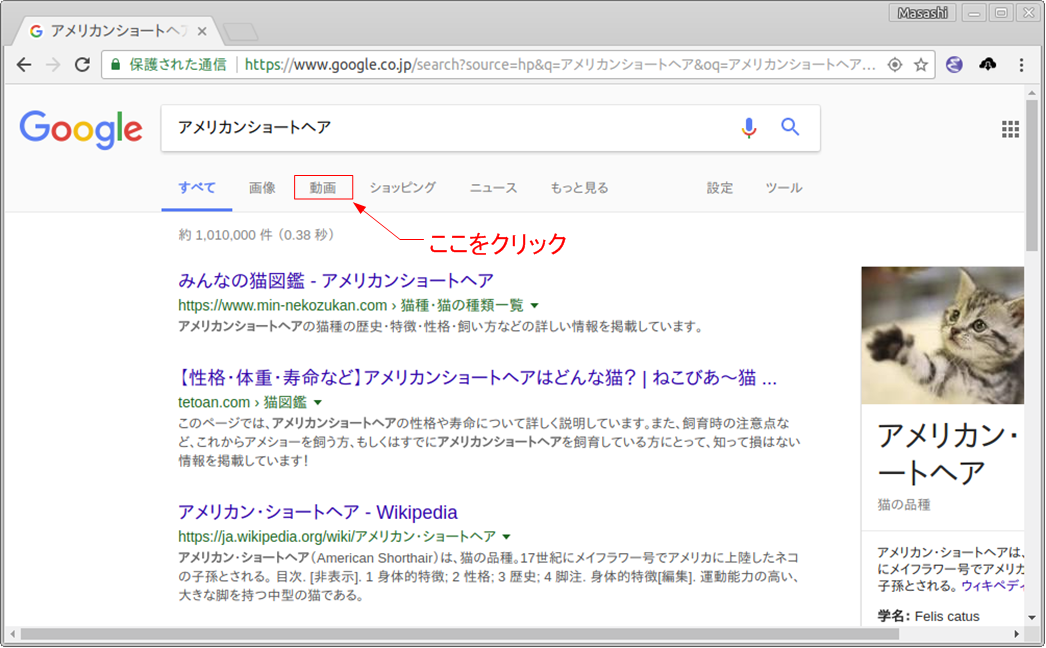The height and width of the screenshot is (648, 1046).
Task: Close the アメリカンショートヘア browser tab
Action: click(x=202, y=31)
